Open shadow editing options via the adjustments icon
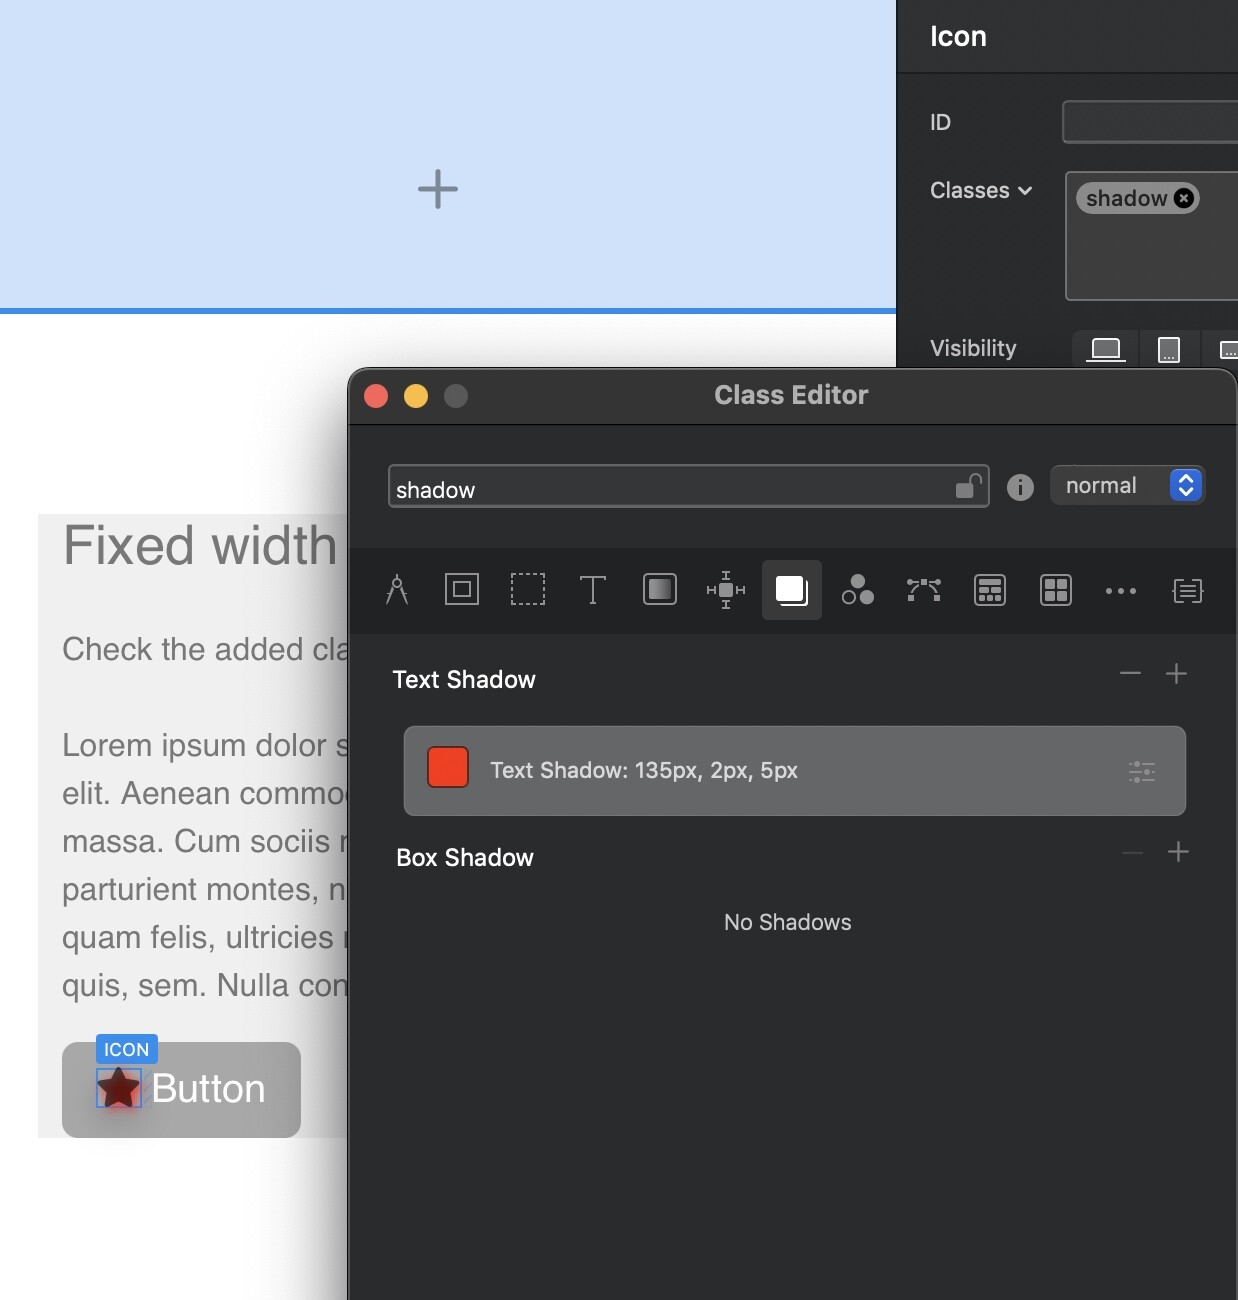This screenshot has width=1238, height=1300. click(1142, 771)
